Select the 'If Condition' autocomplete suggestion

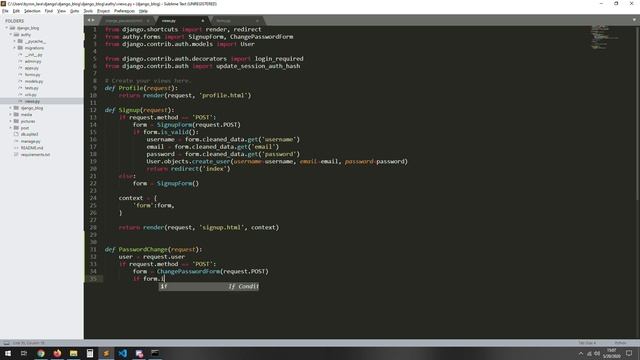209,287
